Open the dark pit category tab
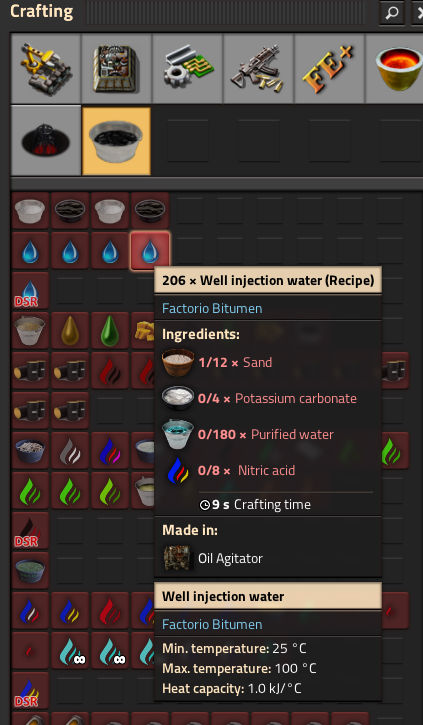This screenshot has width=423, height=725. click(x=46, y=140)
